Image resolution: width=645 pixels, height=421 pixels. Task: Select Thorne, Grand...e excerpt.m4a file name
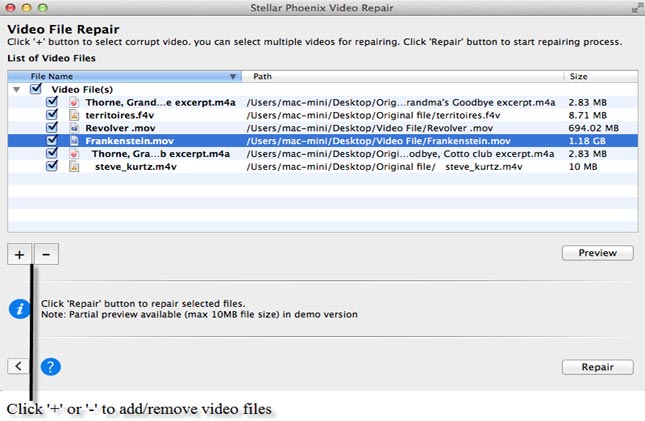pos(160,102)
